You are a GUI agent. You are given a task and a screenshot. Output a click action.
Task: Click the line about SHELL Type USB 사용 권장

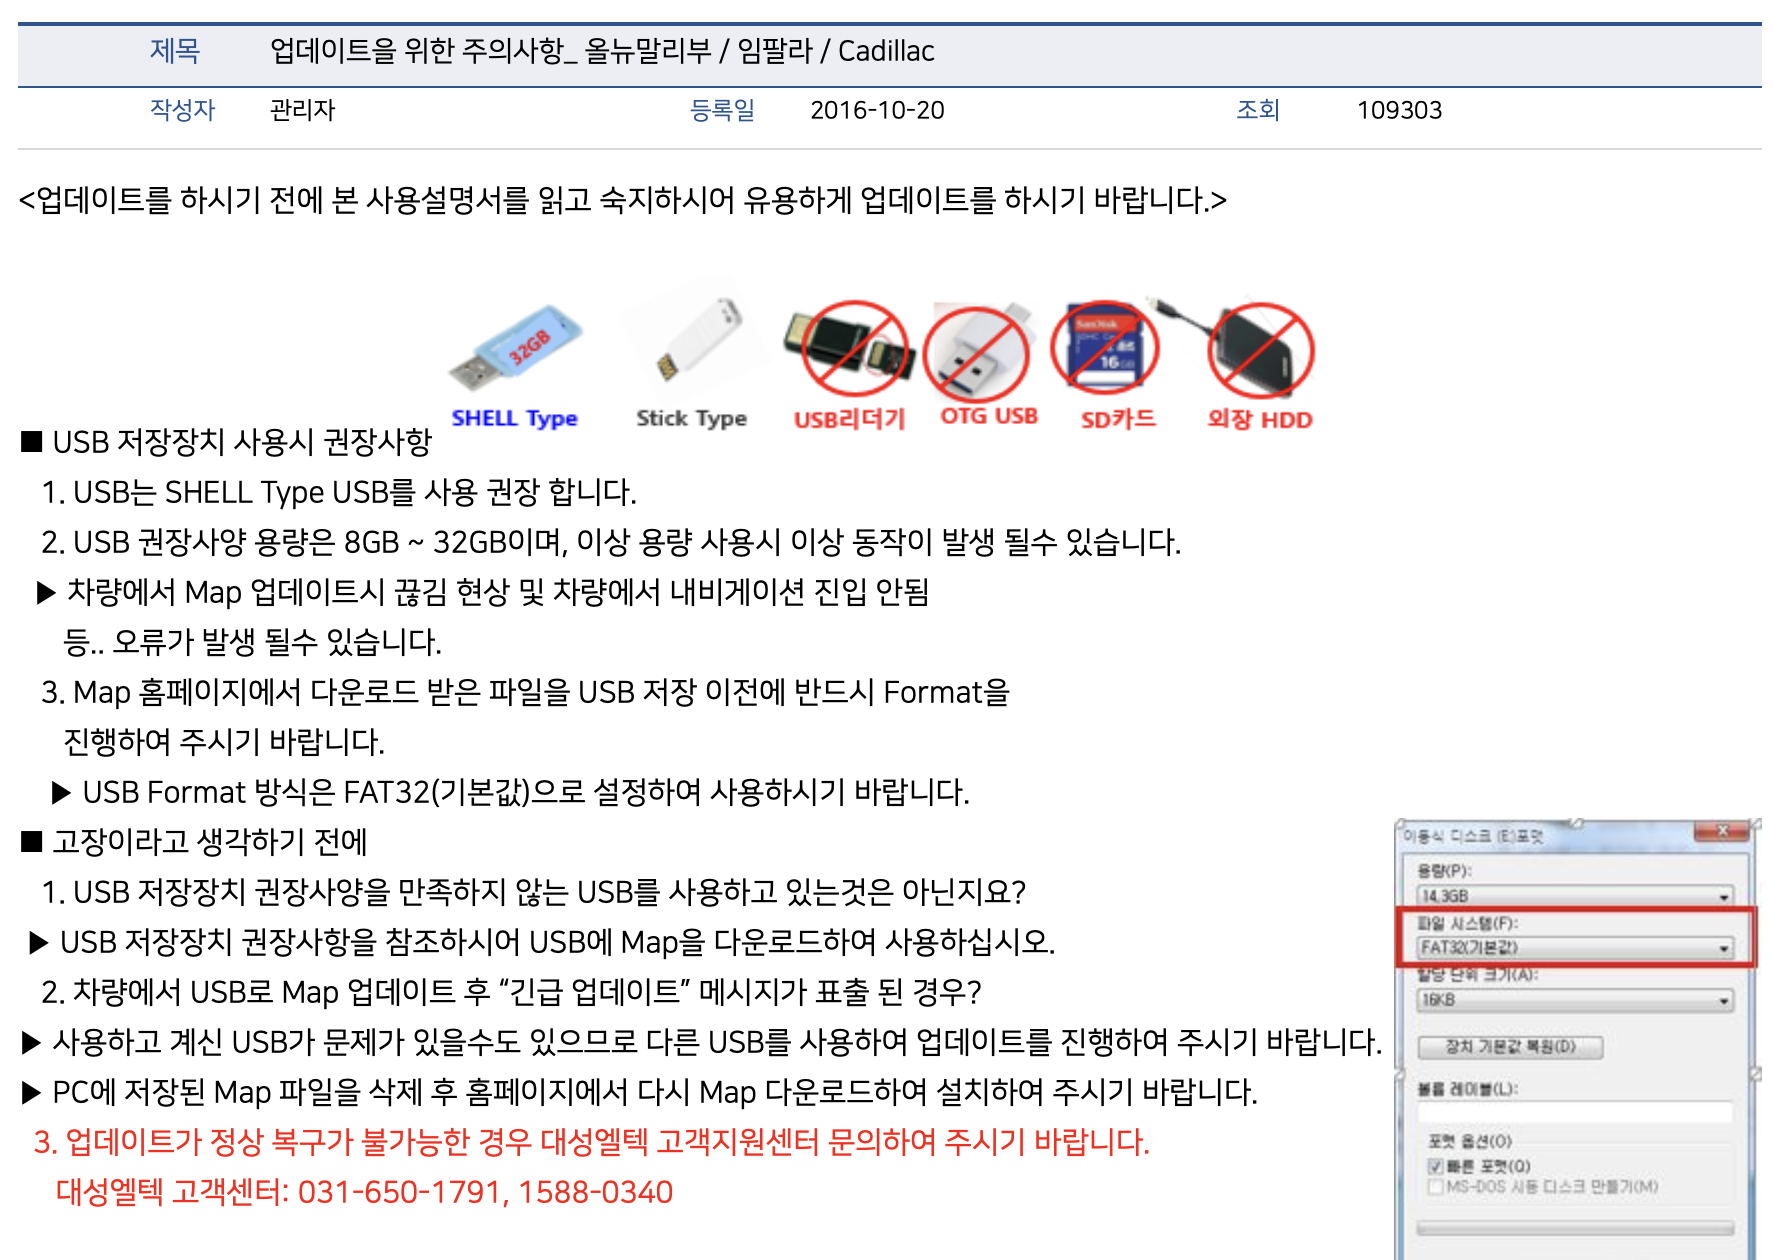point(339,492)
